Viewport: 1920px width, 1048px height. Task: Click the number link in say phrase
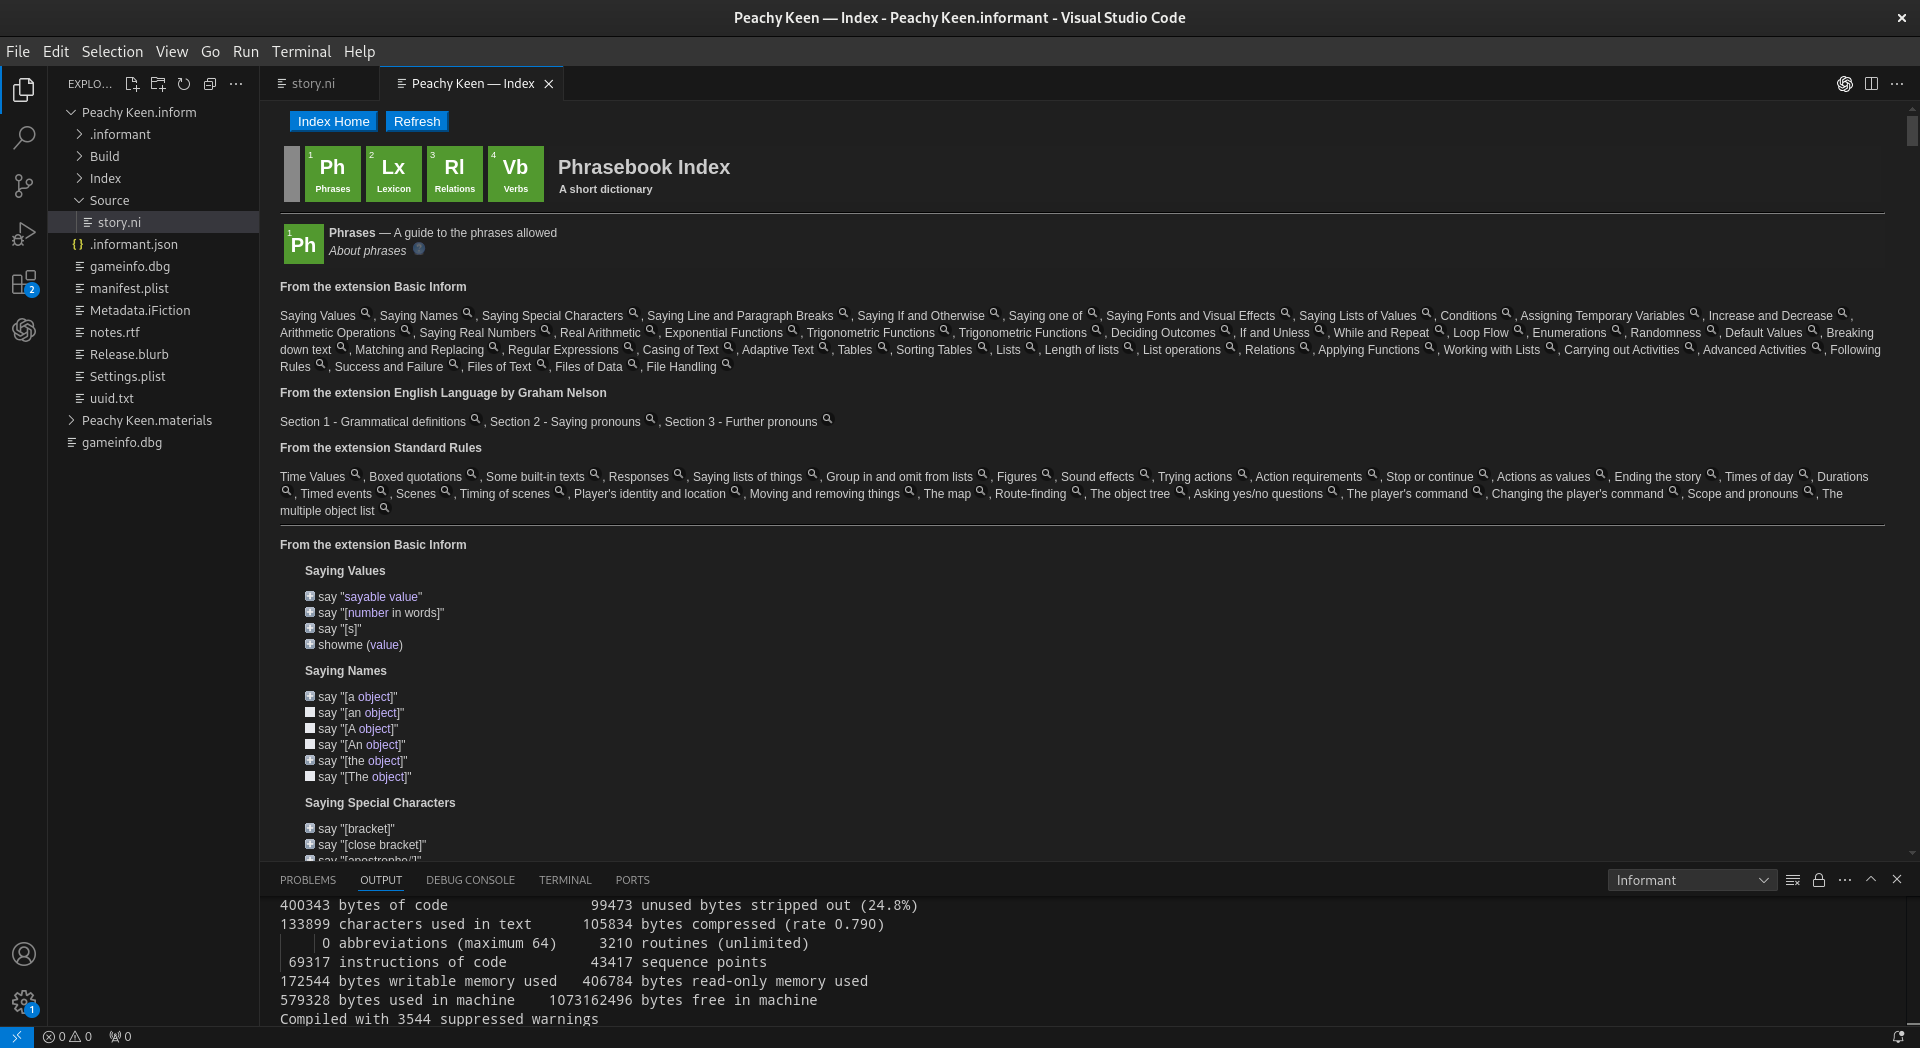tap(367, 613)
